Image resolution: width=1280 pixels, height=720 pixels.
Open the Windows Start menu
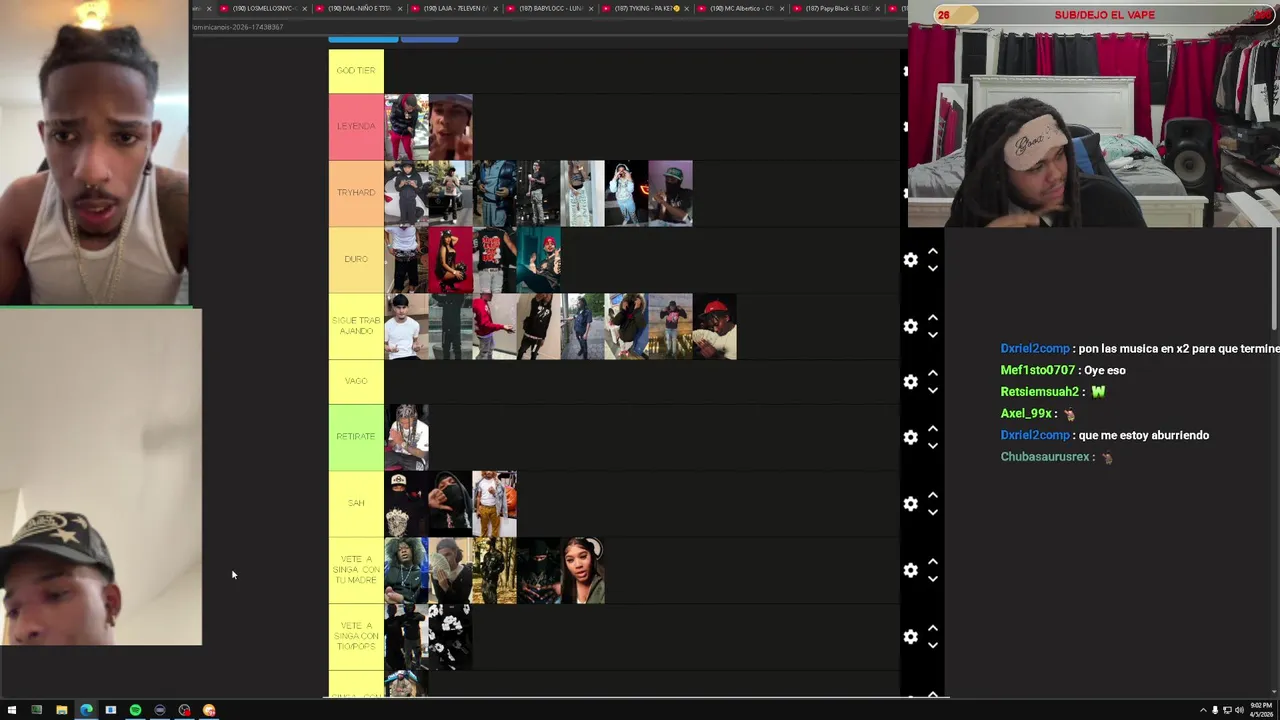click(12, 710)
